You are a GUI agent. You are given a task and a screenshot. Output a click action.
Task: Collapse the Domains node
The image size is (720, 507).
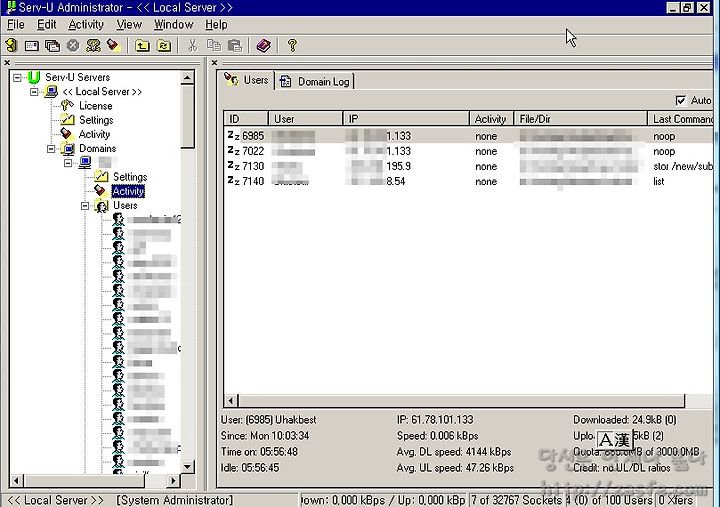pyautogui.click(x=51, y=149)
